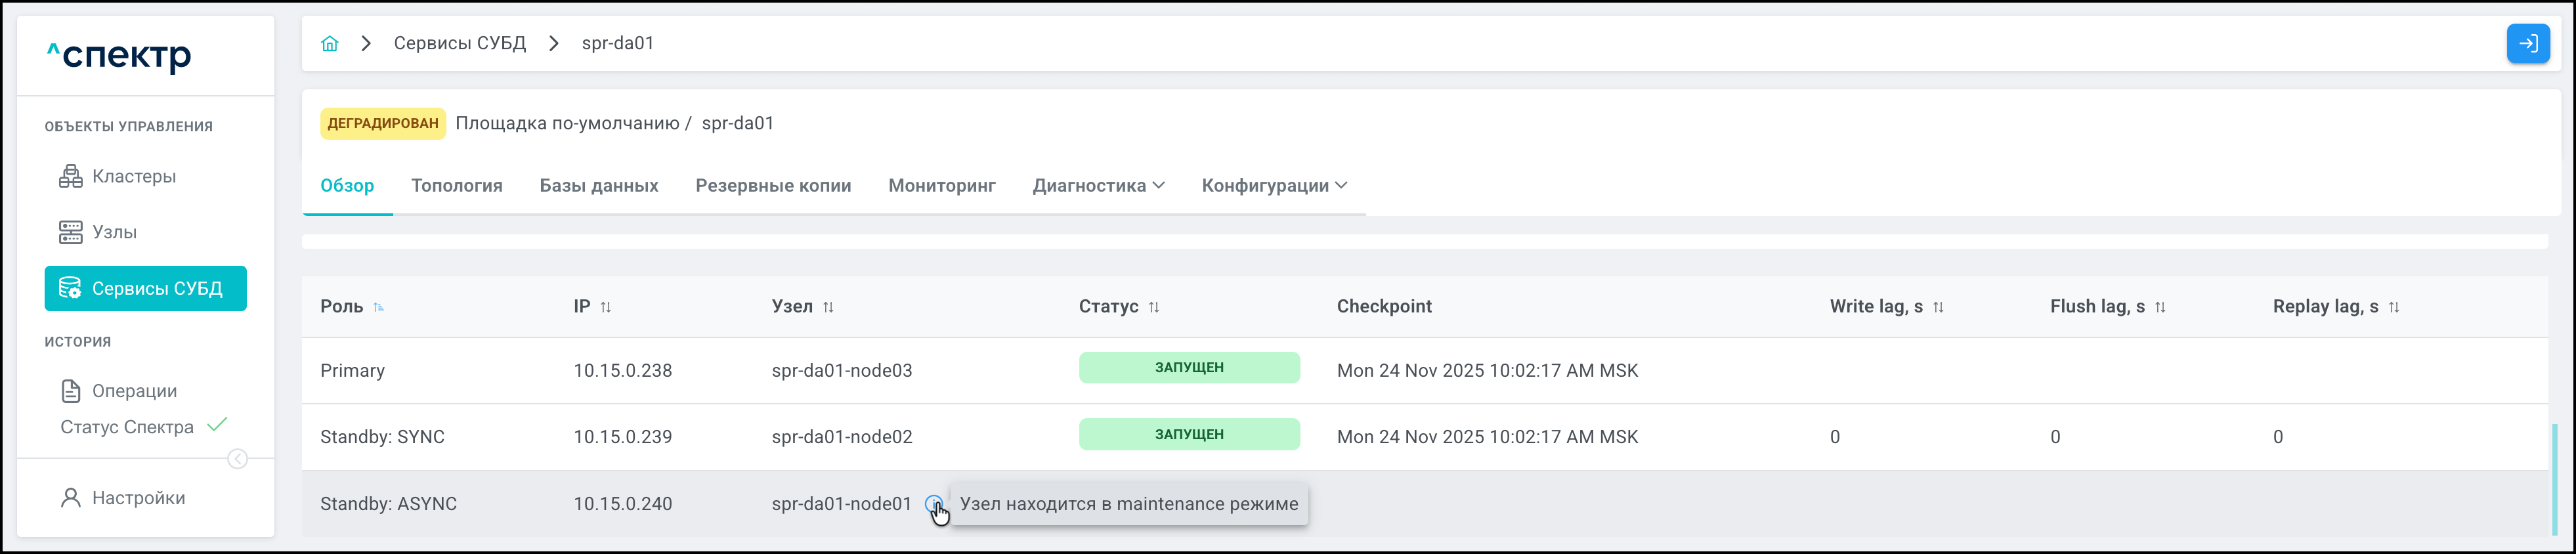This screenshot has width=2576, height=554.
Task: Toggle sorting on the IP column
Action: tap(606, 307)
